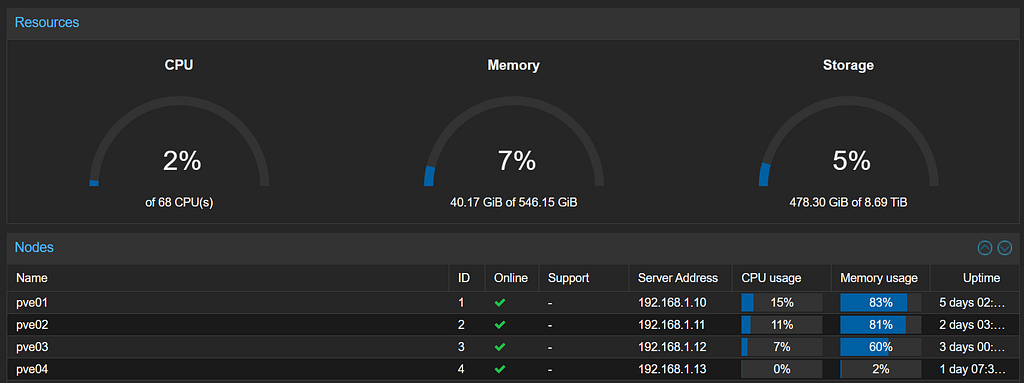Image resolution: width=1024 pixels, height=383 pixels.
Task: Sort nodes by Memory usage column
Action: point(880,278)
